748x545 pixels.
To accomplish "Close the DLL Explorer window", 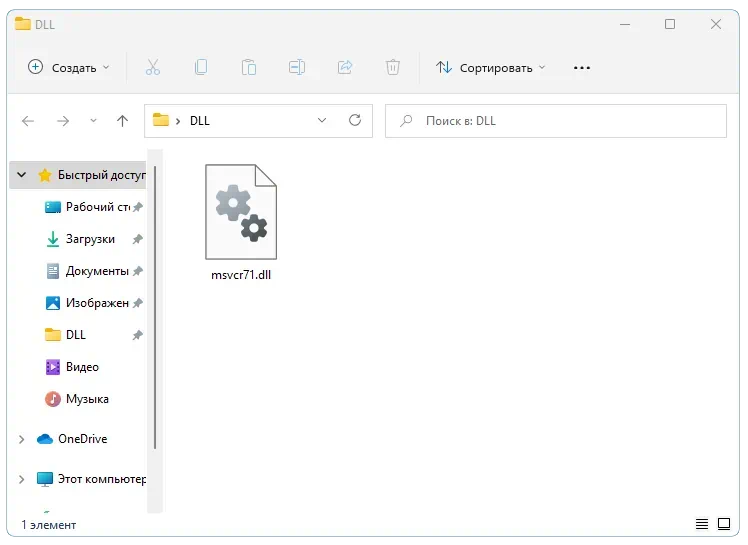I will pyautogui.click(x=716, y=24).
